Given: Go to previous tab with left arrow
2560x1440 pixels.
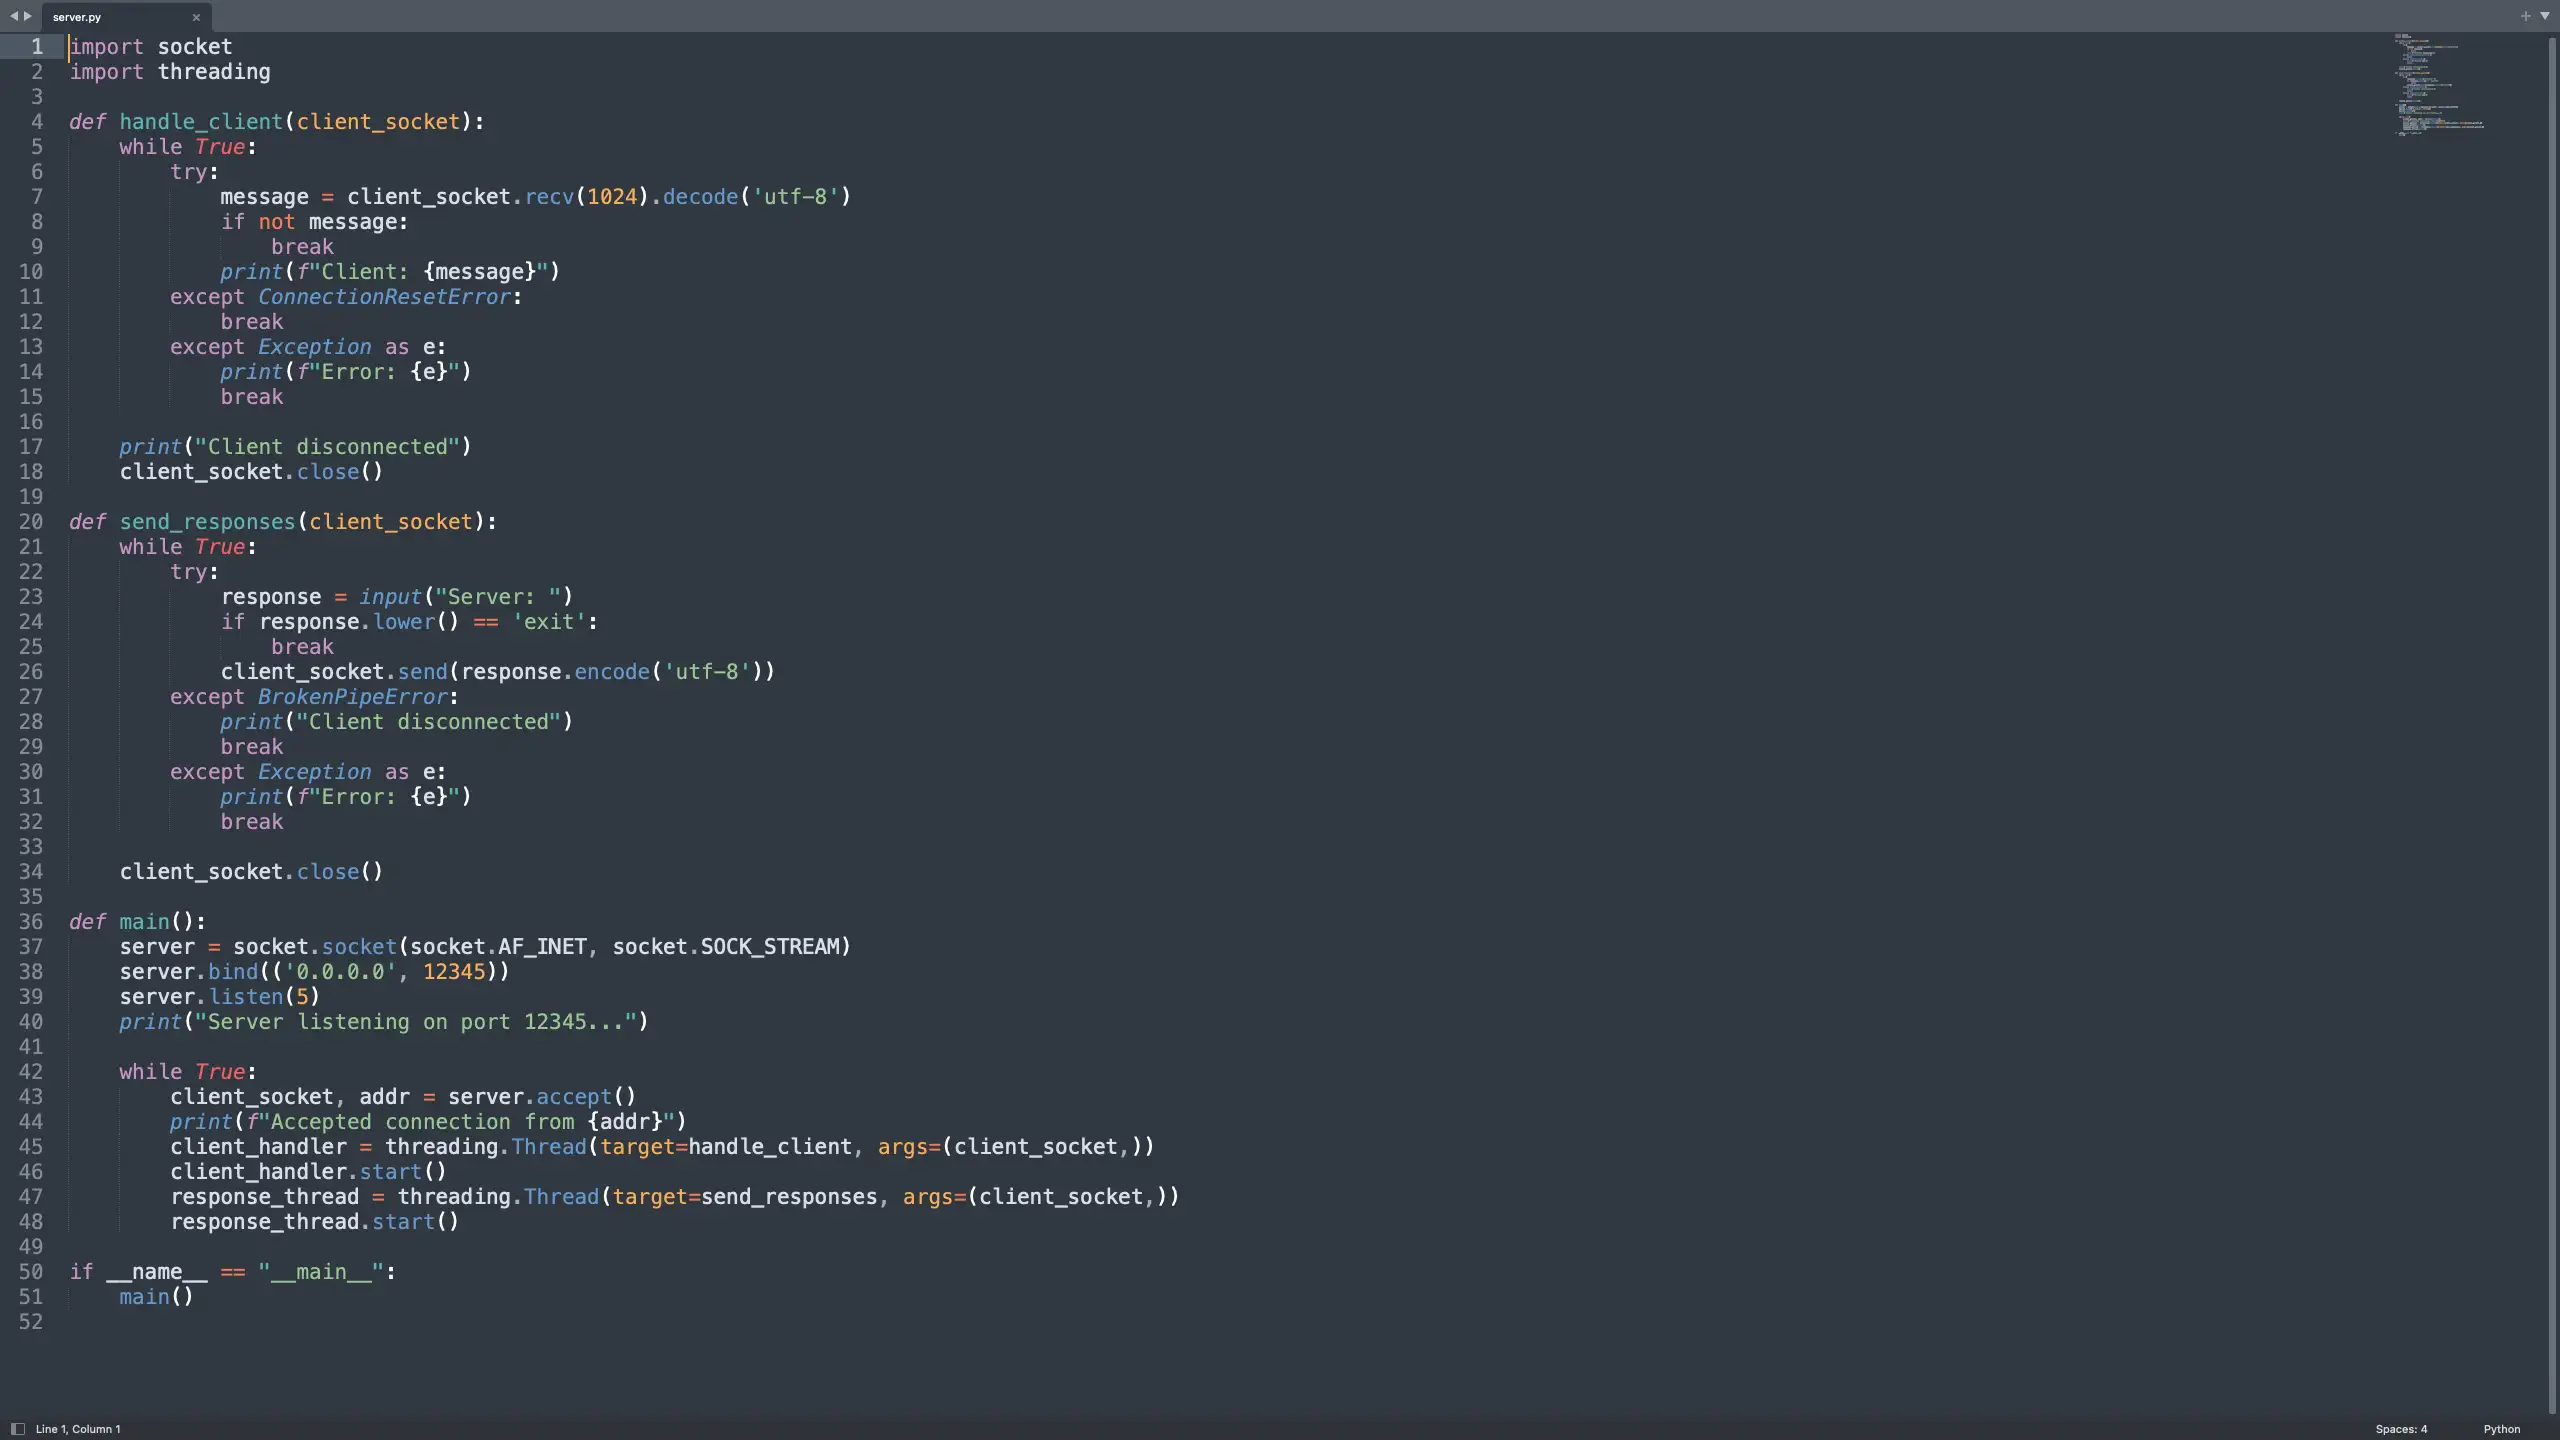Looking at the screenshot, I should [x=14, y=16].
